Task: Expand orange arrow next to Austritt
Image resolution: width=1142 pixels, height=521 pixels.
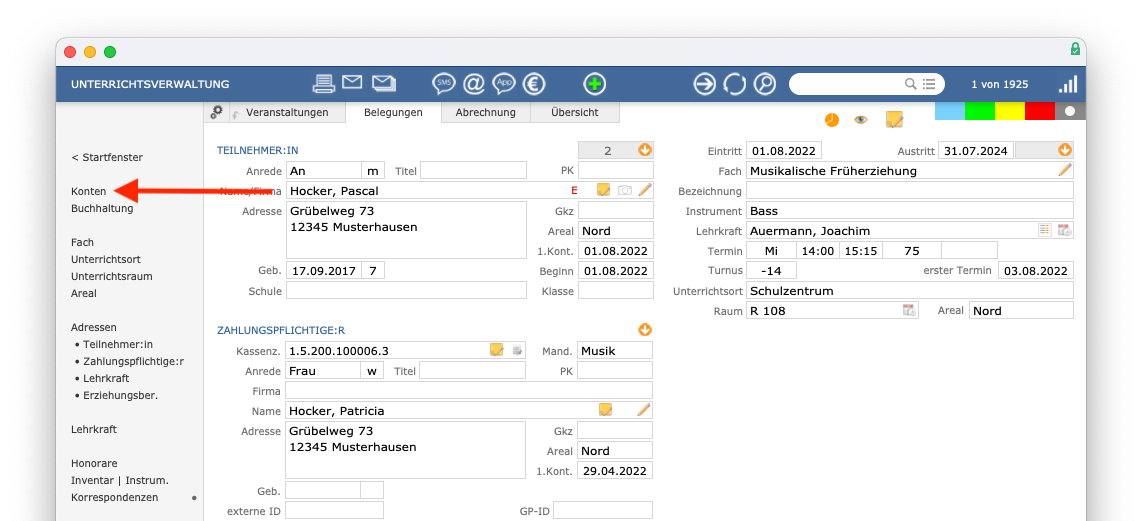Action: 1065,150
